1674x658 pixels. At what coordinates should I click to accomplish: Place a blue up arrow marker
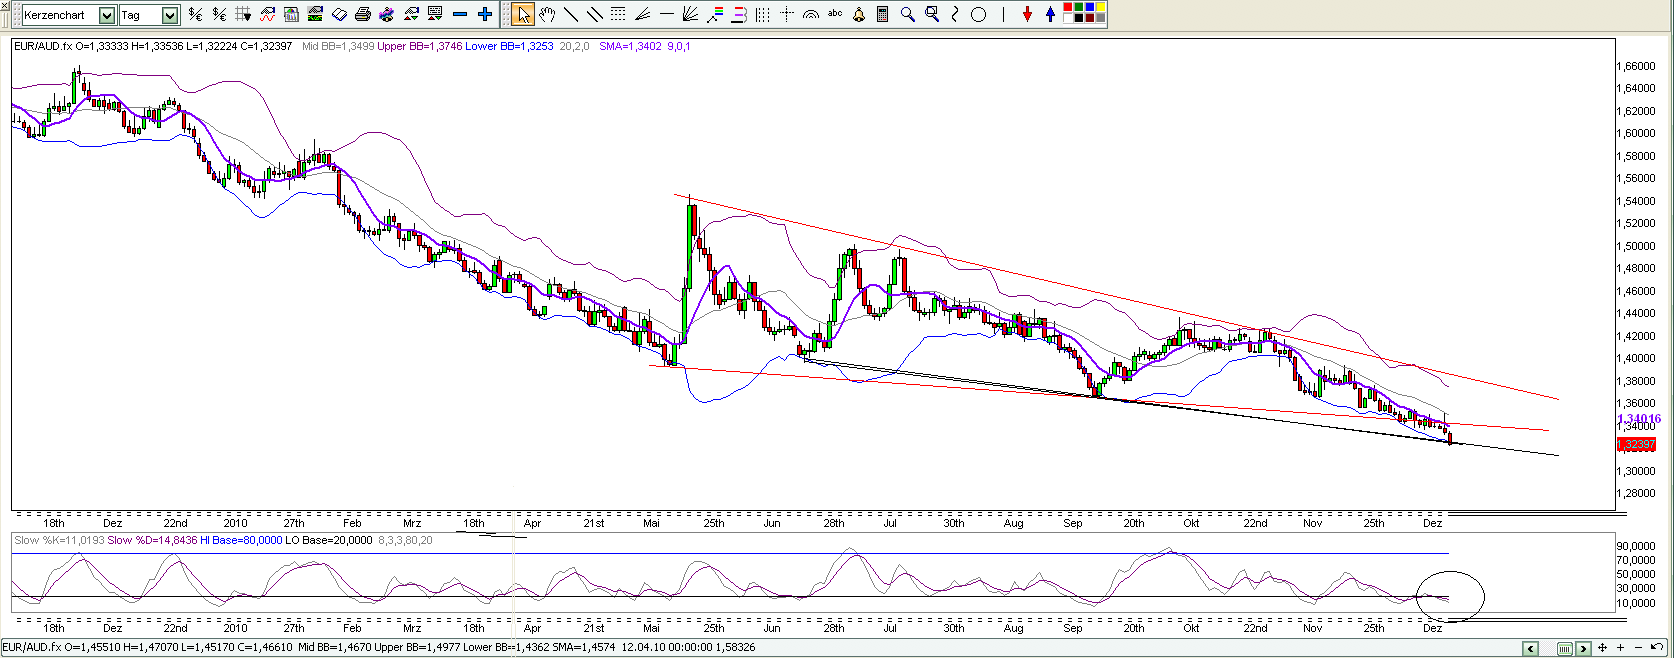[x=1050, y=14]
